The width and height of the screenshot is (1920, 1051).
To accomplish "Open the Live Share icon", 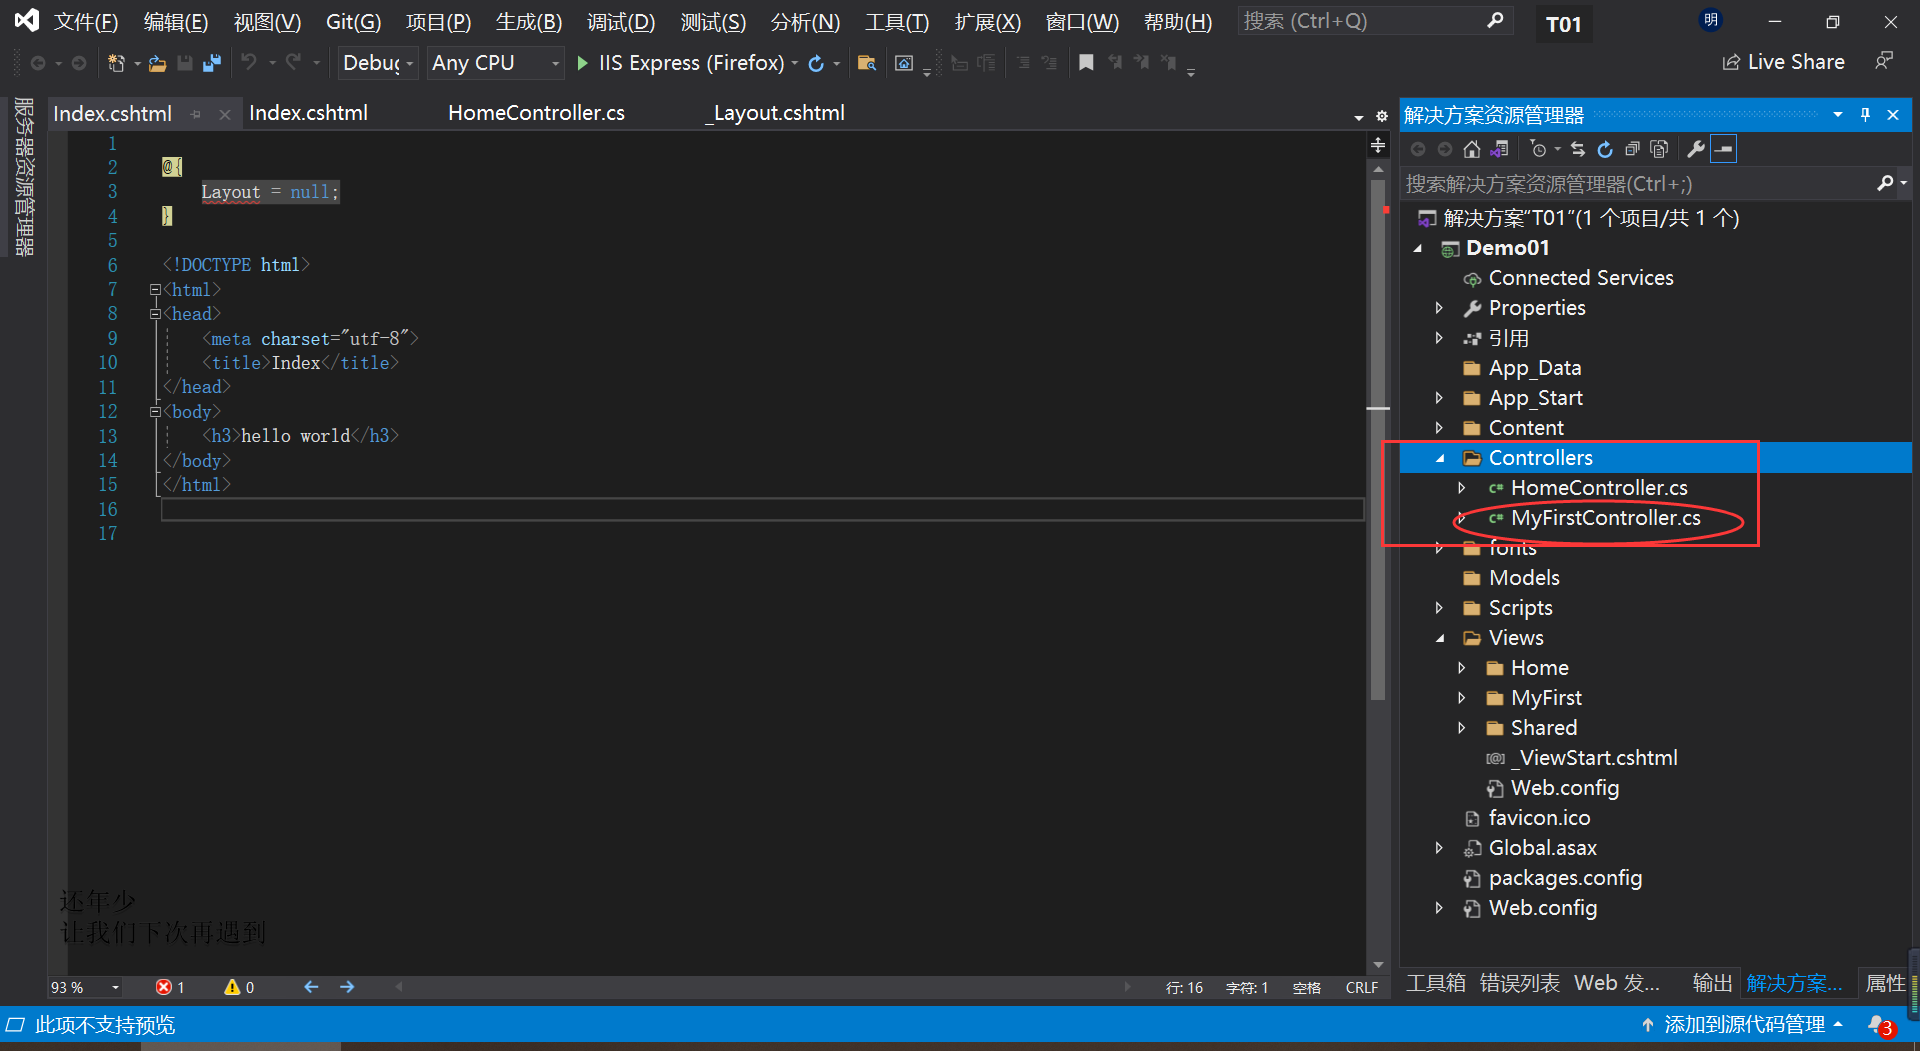I will [x=1730, y=62].
